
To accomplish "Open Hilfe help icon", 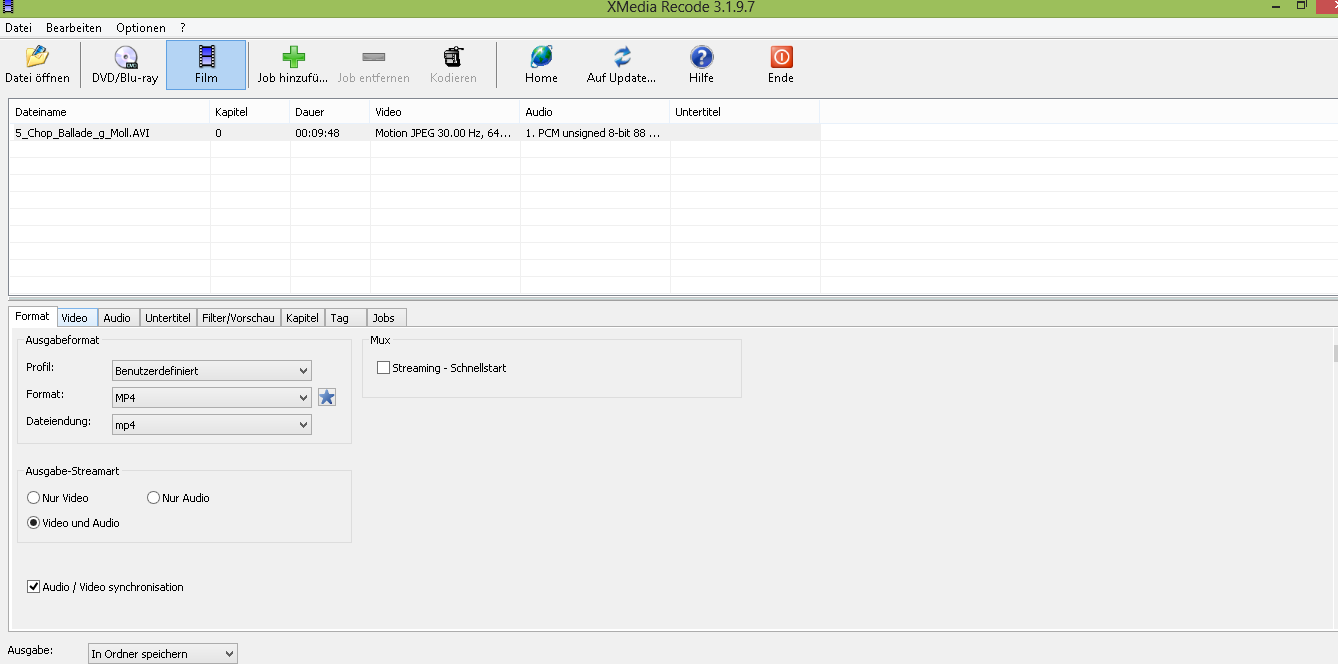I will (701, 57).
